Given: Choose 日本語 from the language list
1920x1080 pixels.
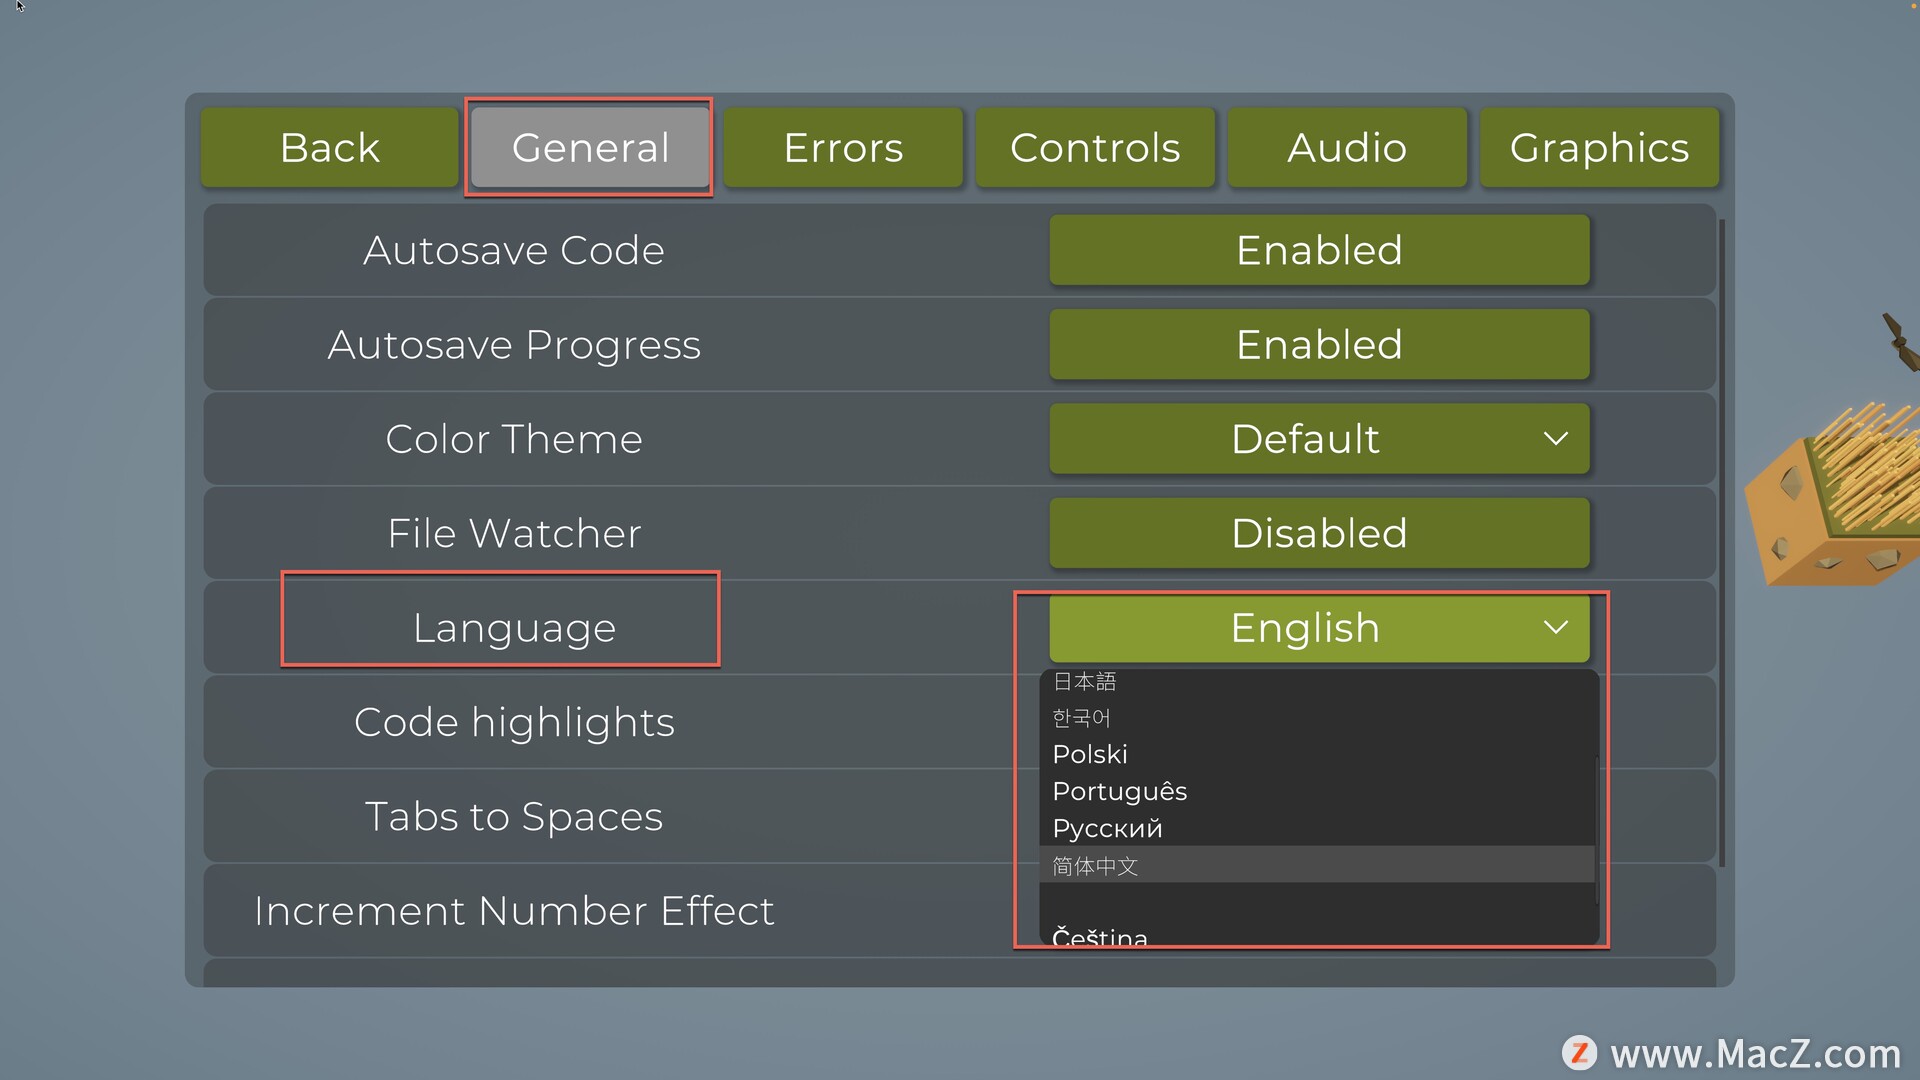Looking at the screenshot, I should pos(1085,682).
